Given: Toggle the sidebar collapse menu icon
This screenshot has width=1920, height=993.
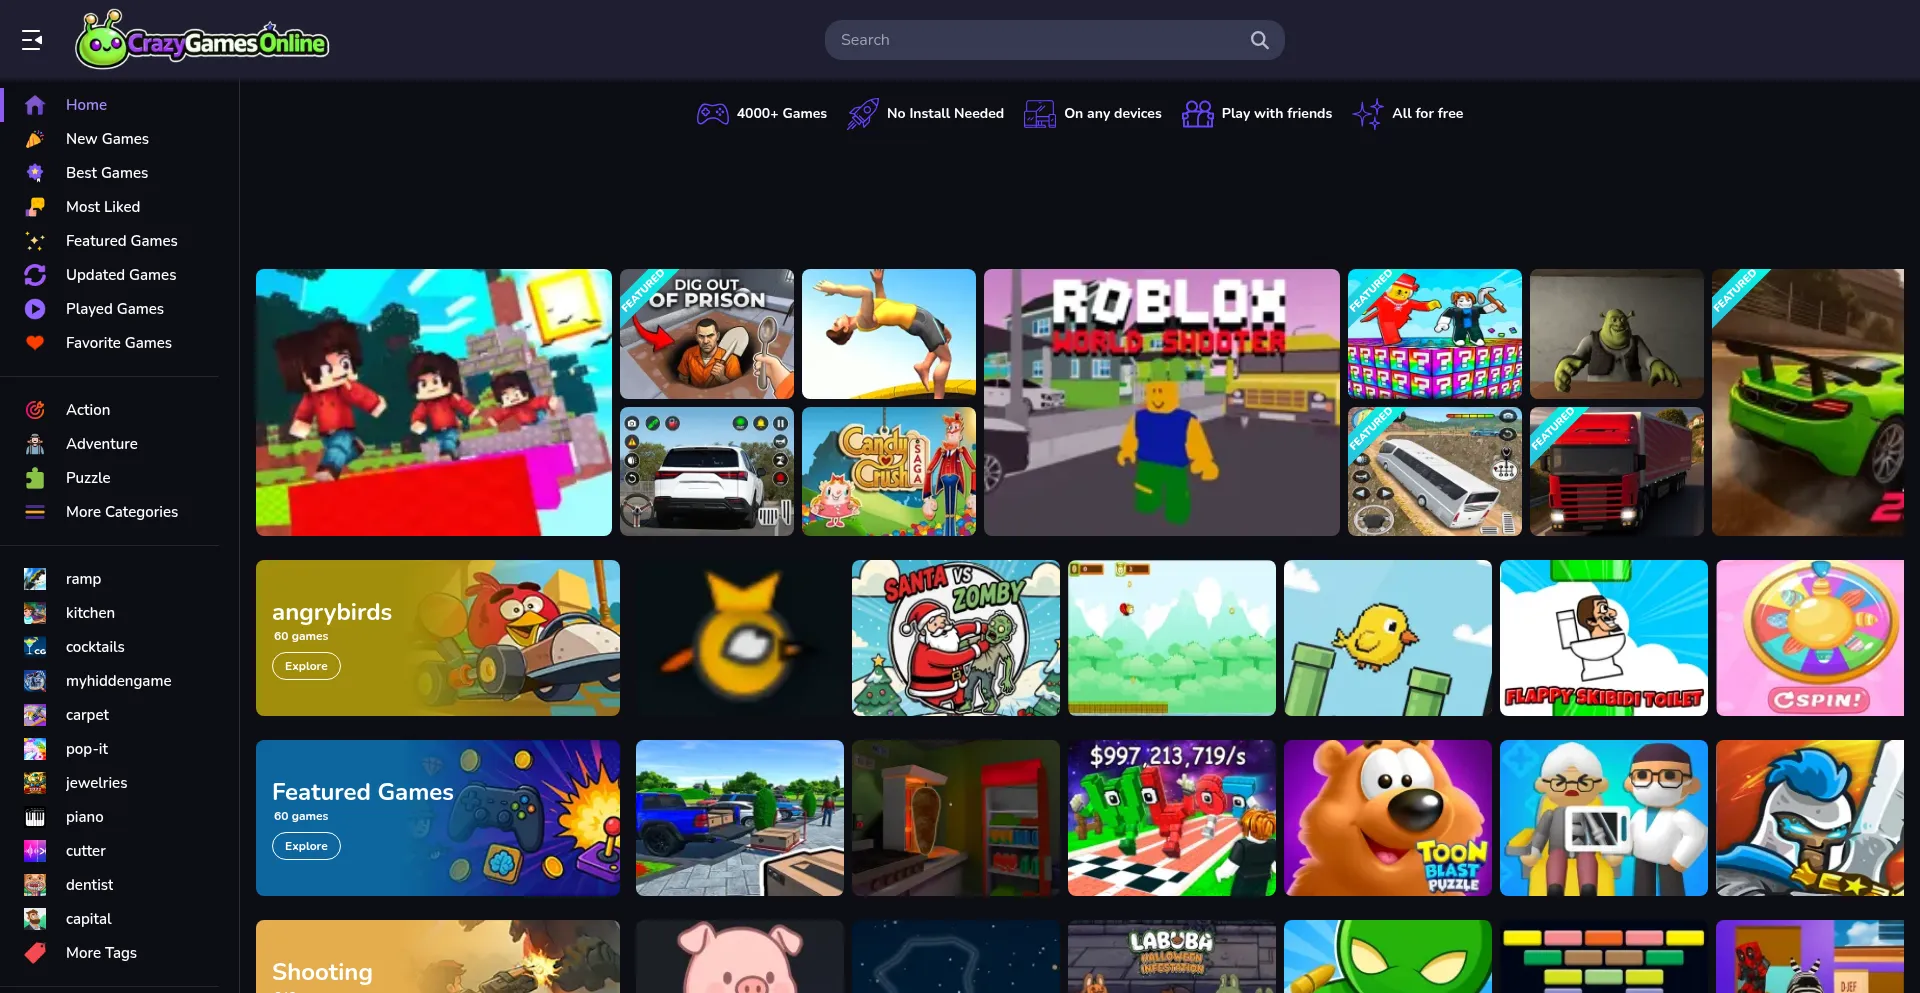Looking at the screenshot, I should [32, 40].
